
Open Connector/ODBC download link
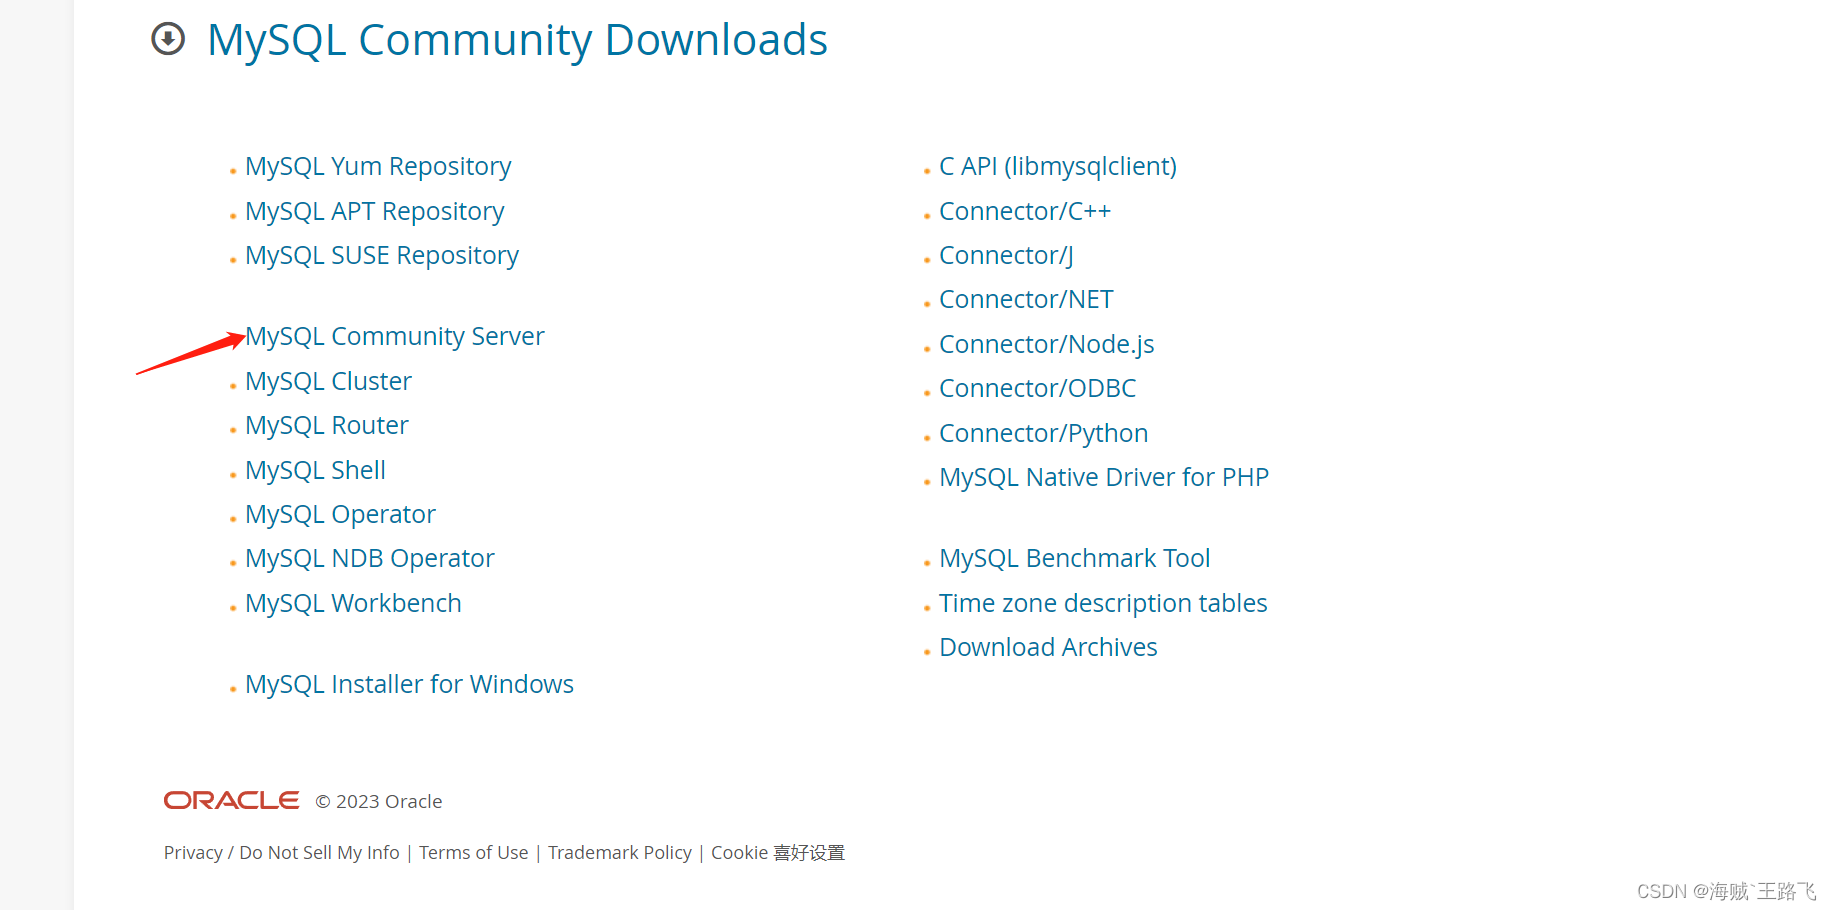click(x=1038, y=388)
